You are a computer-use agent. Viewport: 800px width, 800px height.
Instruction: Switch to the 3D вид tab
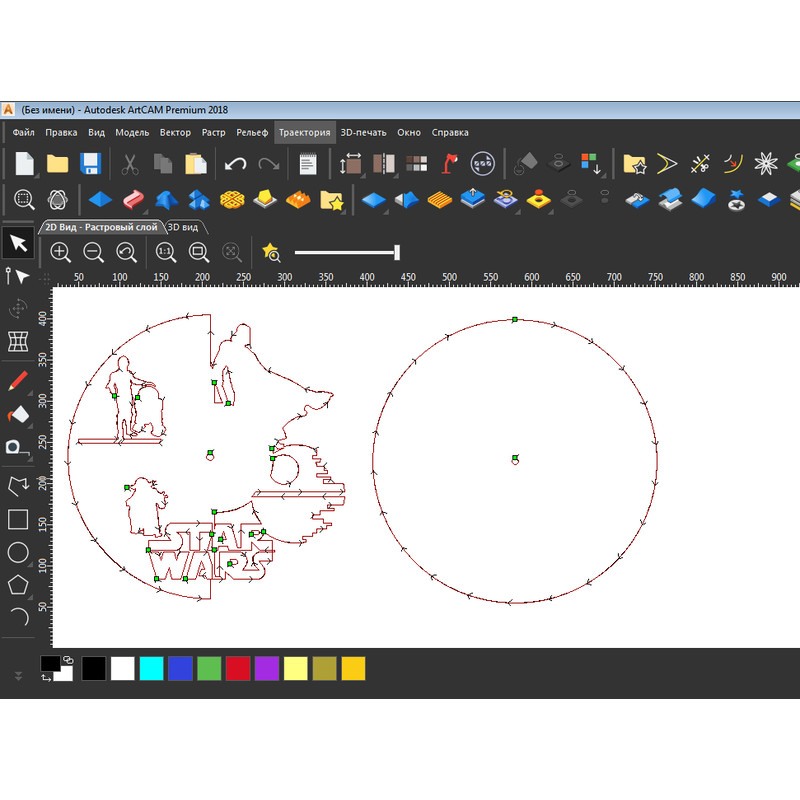(x=185, y=227)
